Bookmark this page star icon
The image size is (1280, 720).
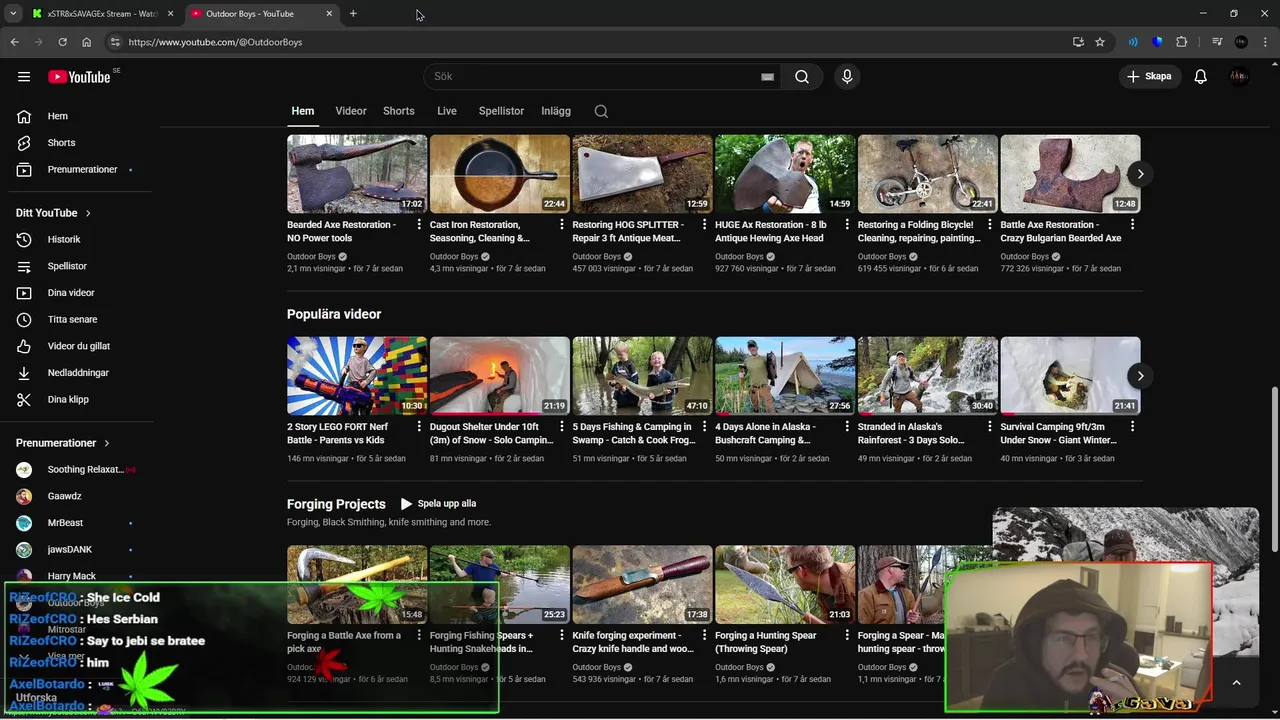click(x=1100, y=42)
